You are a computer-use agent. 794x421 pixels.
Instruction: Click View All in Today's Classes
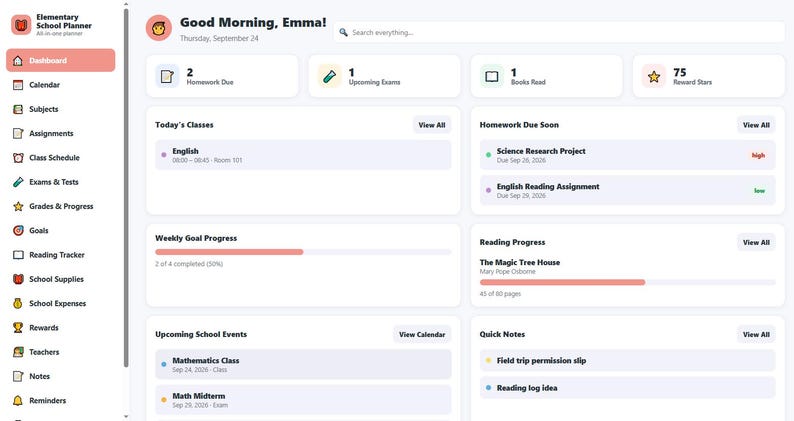[432, 125]
